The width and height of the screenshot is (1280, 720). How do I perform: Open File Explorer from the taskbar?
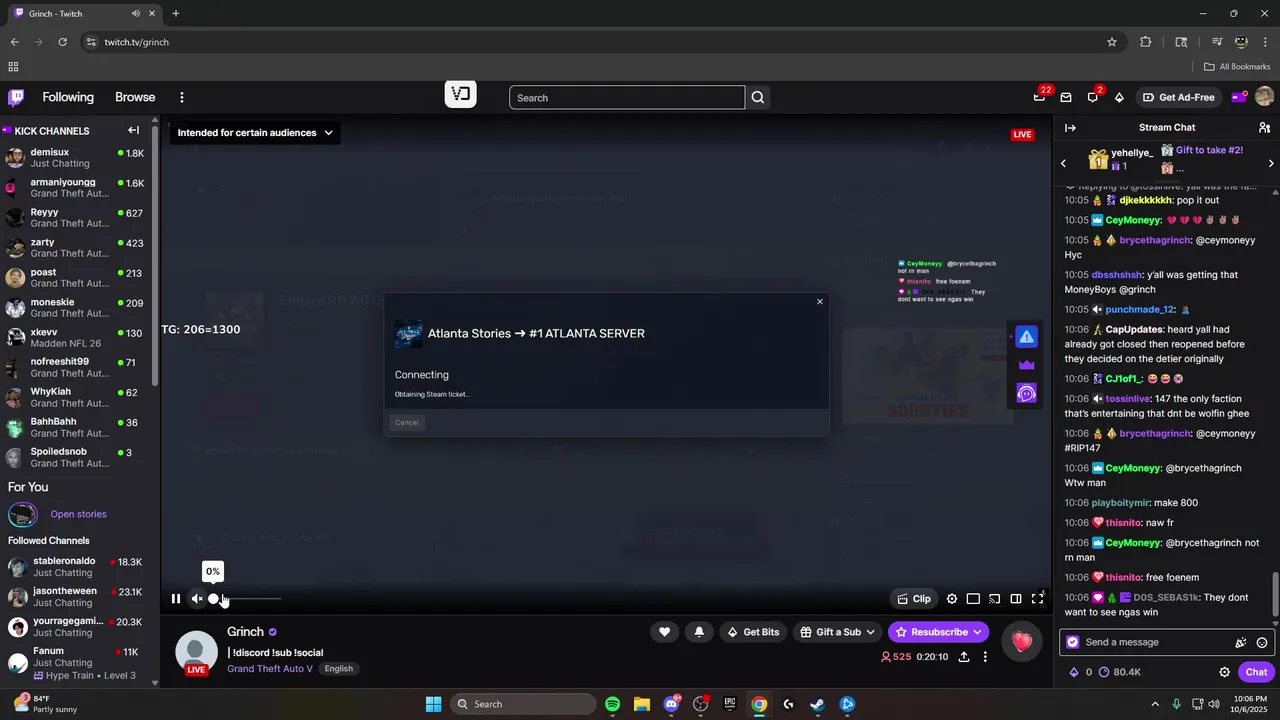[x=642, y=704]
